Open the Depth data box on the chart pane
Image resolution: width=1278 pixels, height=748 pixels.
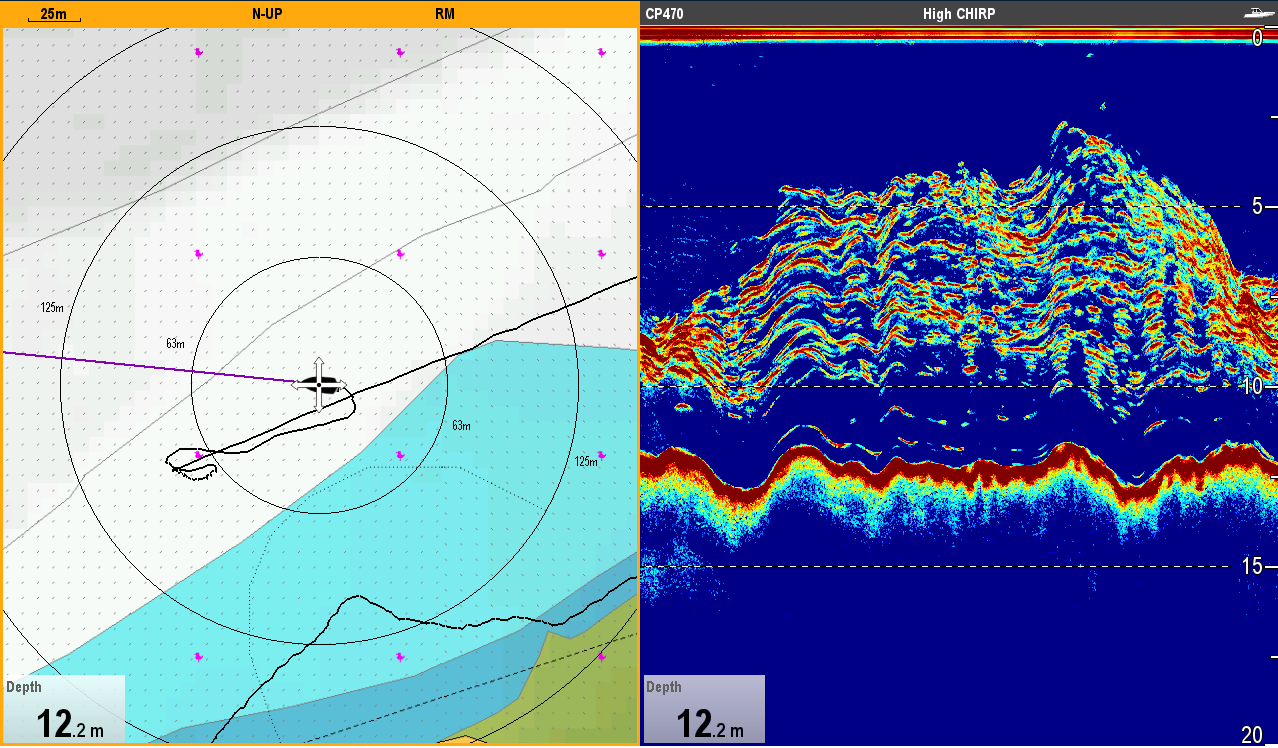[65, 710]
